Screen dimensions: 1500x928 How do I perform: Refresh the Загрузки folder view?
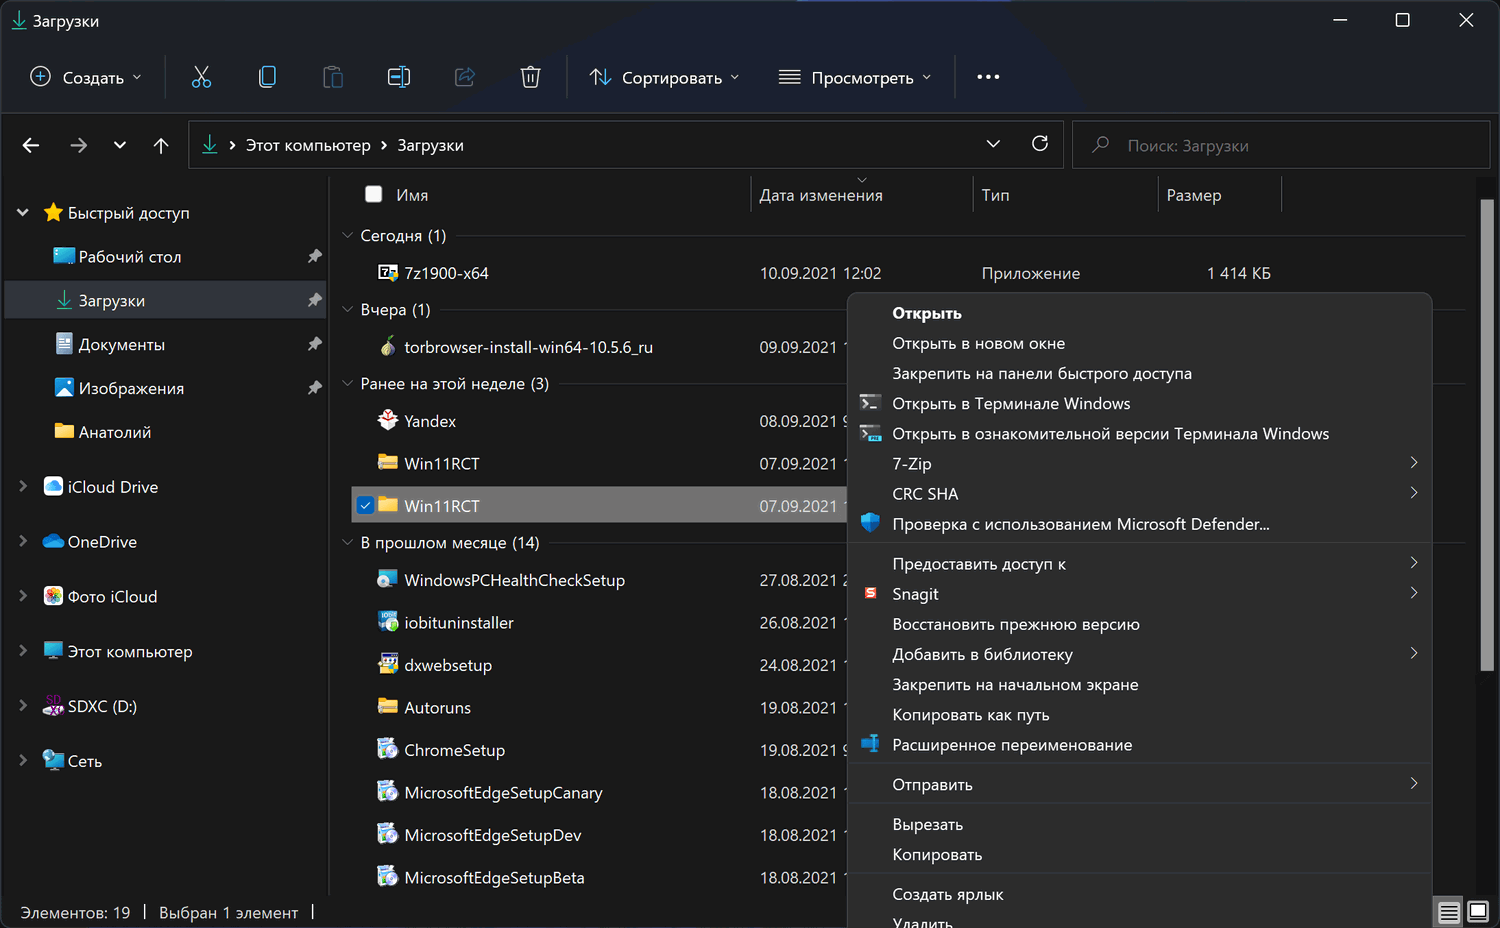[1040, 144]
